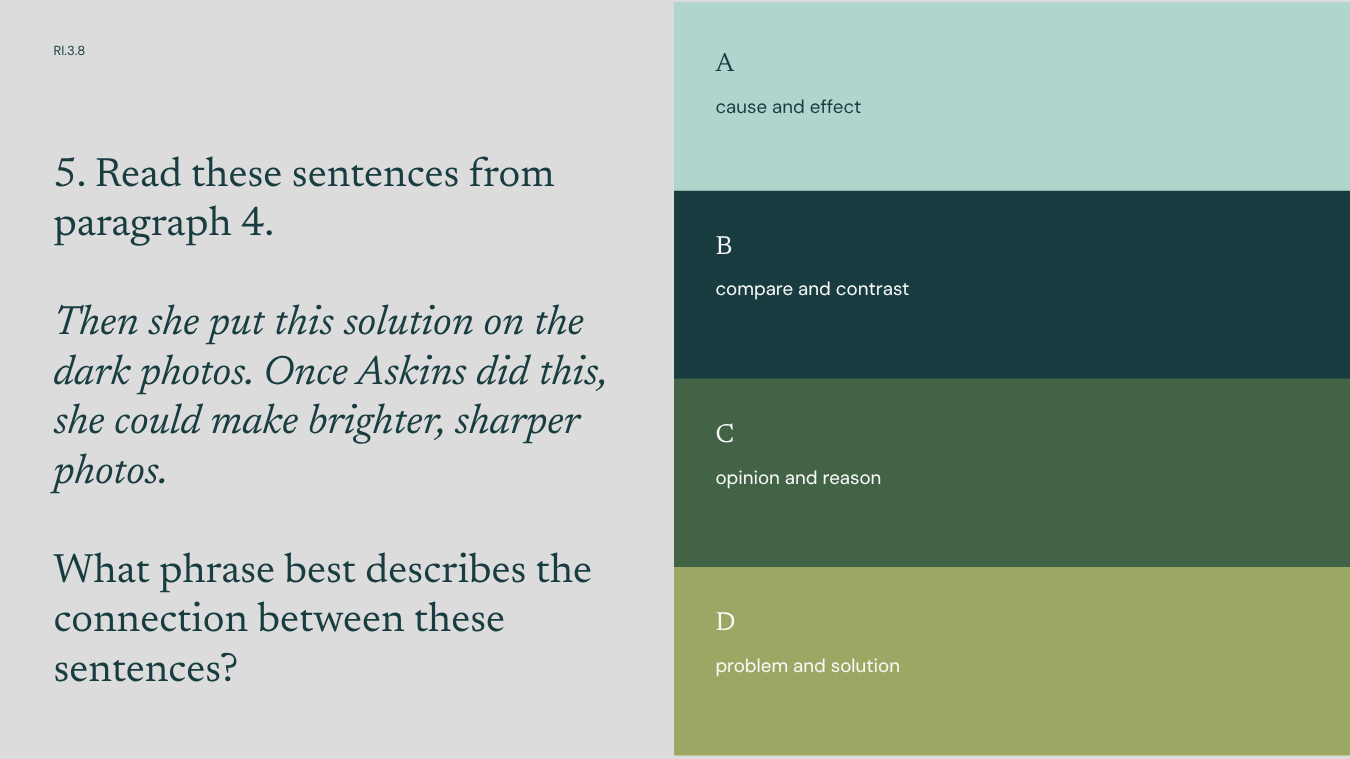Click the "What phrase best describes" question line
Image resolution: width=1350 pixels, height=759 pixels.
[322, 570]
